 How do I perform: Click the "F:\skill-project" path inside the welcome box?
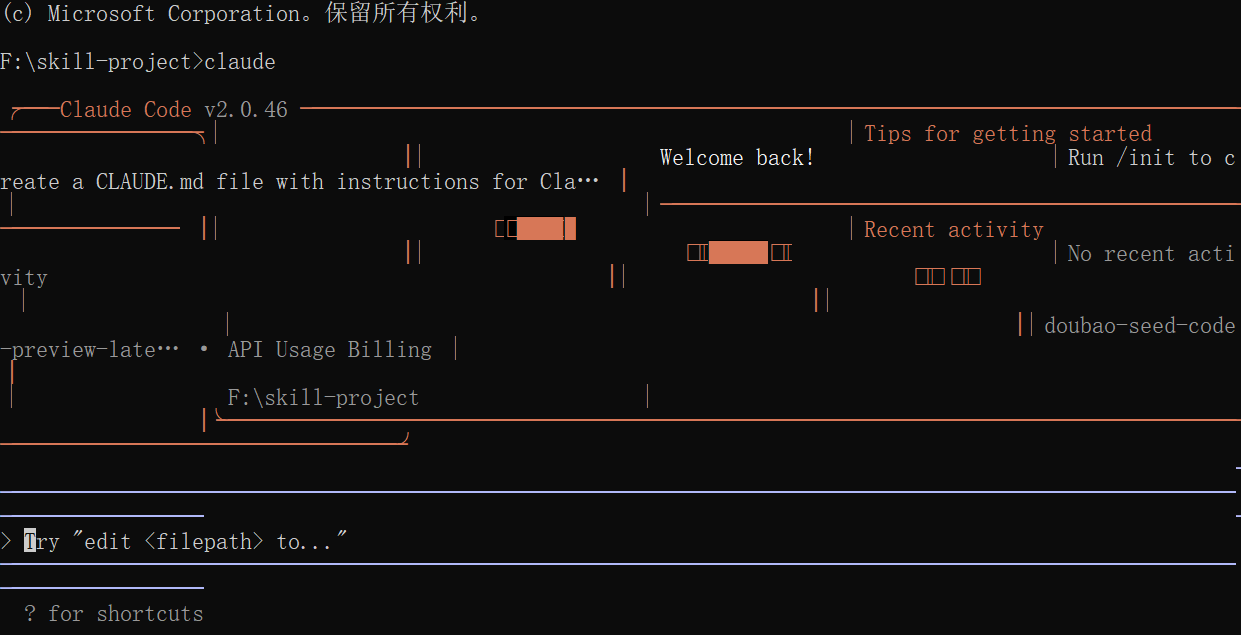point(323,398)
